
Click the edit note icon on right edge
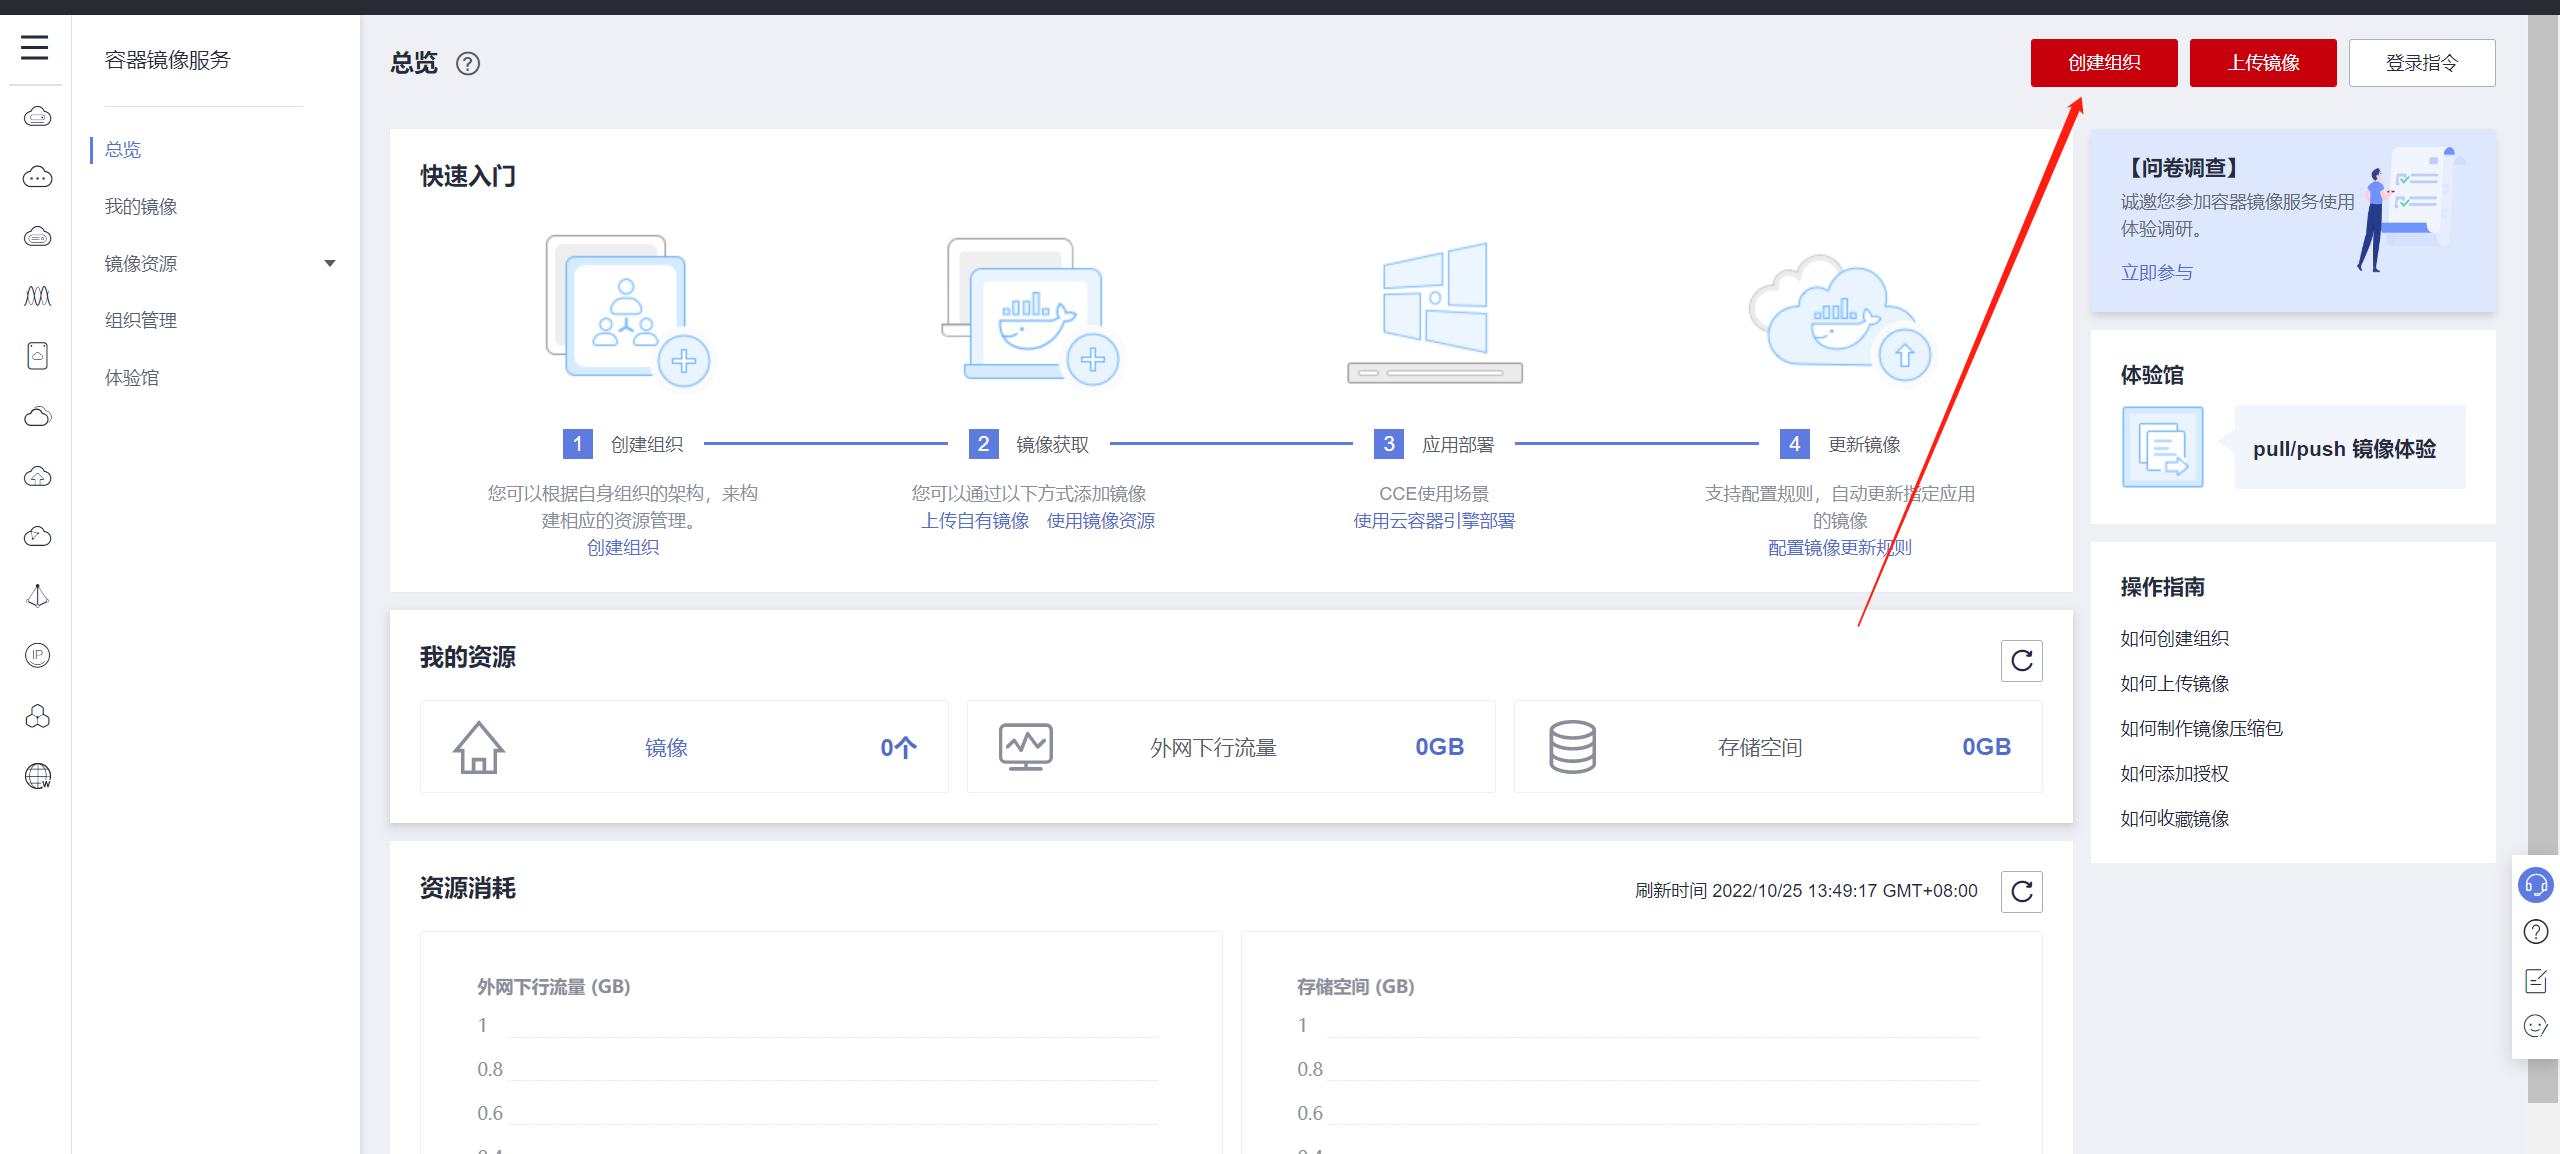click(x=2535, y=980)
